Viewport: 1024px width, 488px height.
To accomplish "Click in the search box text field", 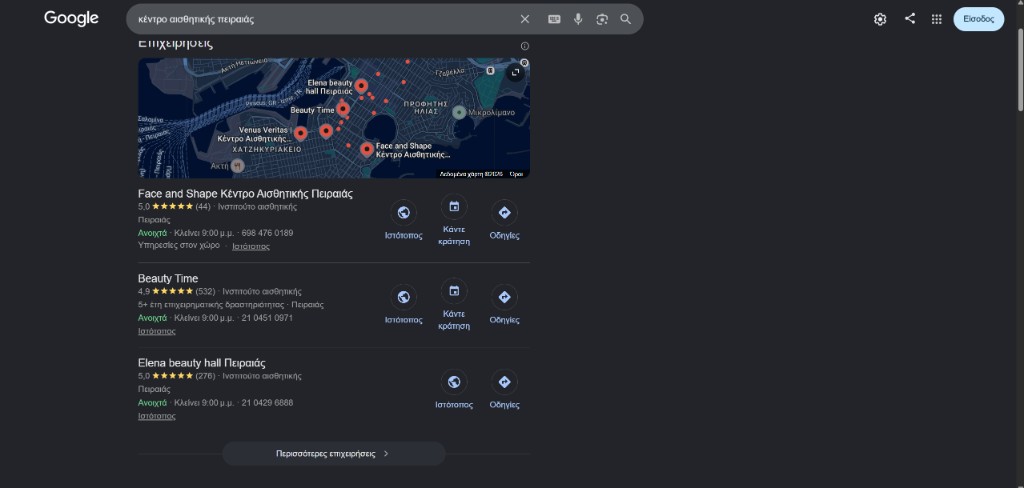I will click(x=323, y=19).
